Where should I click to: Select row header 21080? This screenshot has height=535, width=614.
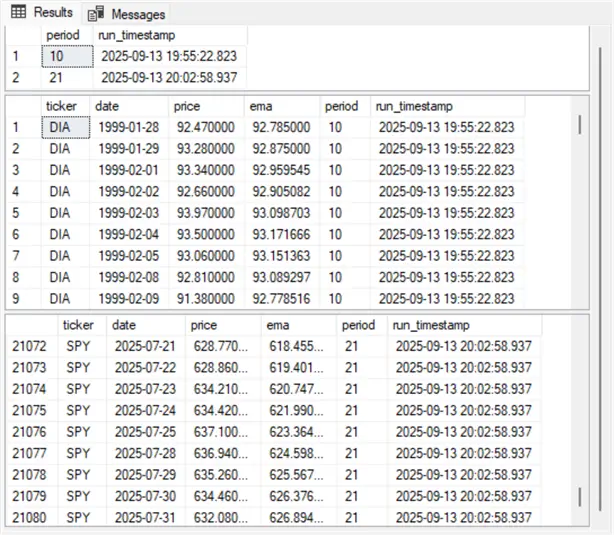coord(32,517)
